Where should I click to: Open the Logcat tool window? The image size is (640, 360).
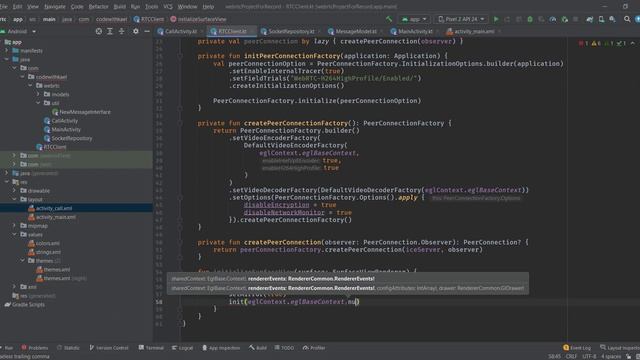pos(182,348)
